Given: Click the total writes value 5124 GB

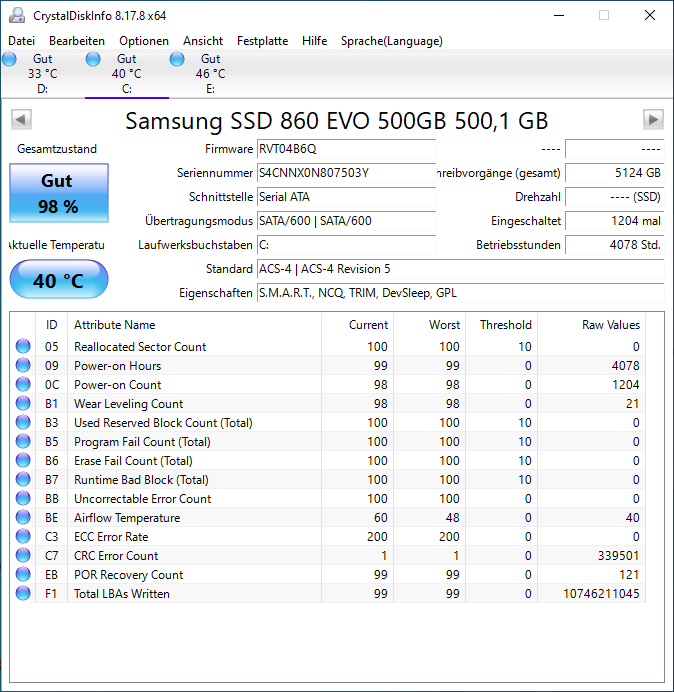Looking at the screenshot, I should pos(614,173).
